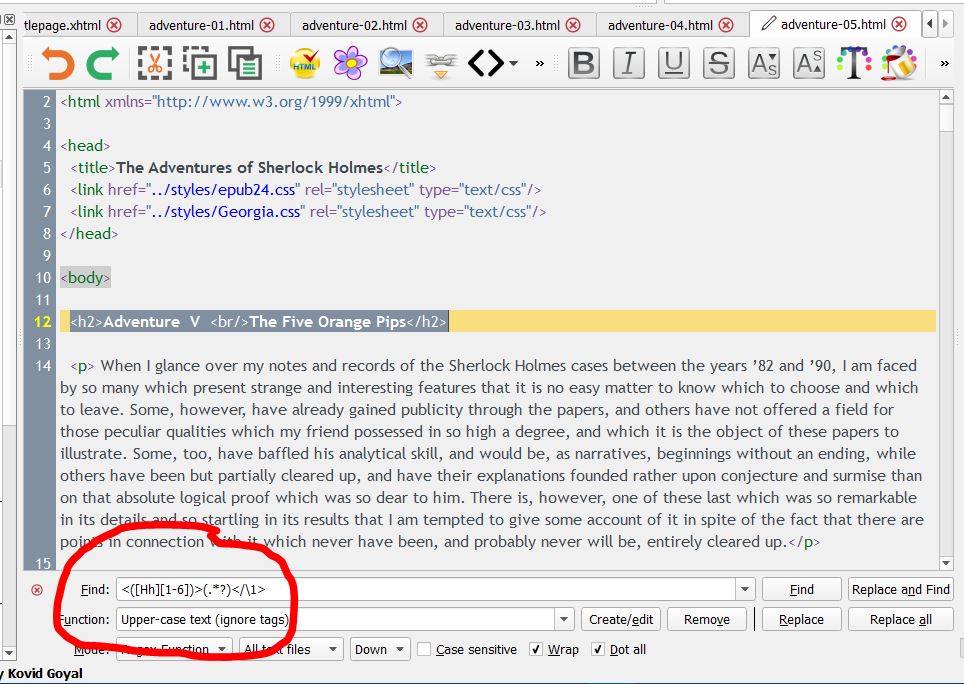The image size is (964, 684).
Task: Click the body tag on line 10
Action: tap(85, 278)
